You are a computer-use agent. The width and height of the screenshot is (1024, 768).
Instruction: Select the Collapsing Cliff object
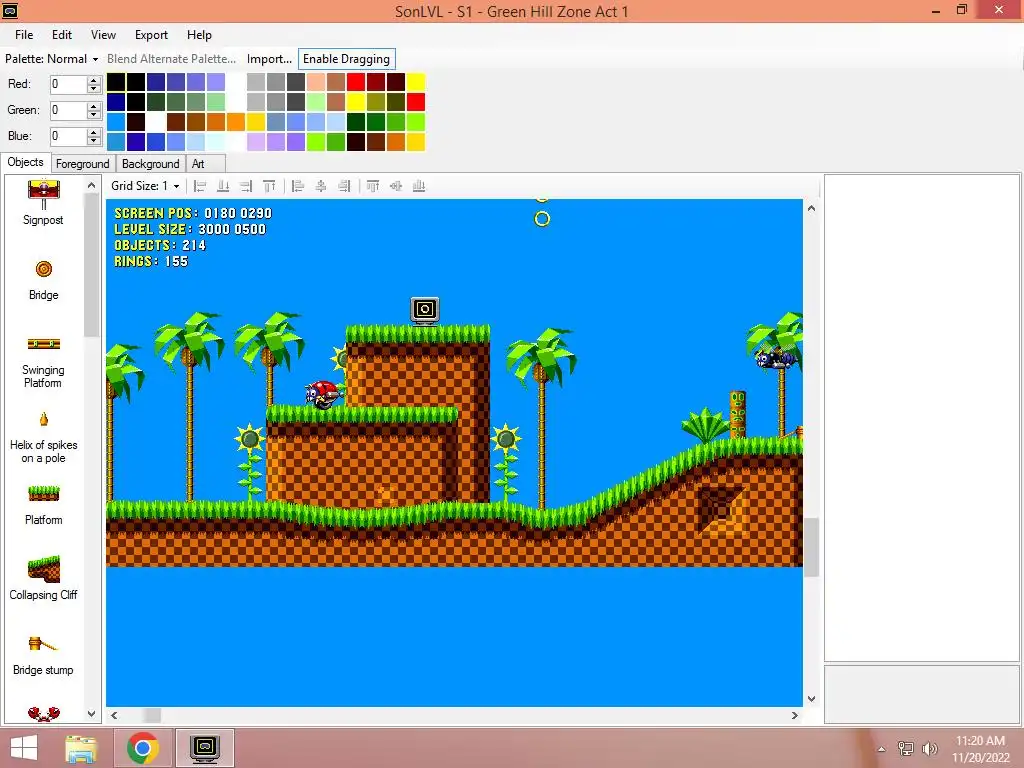coord(43,579)
